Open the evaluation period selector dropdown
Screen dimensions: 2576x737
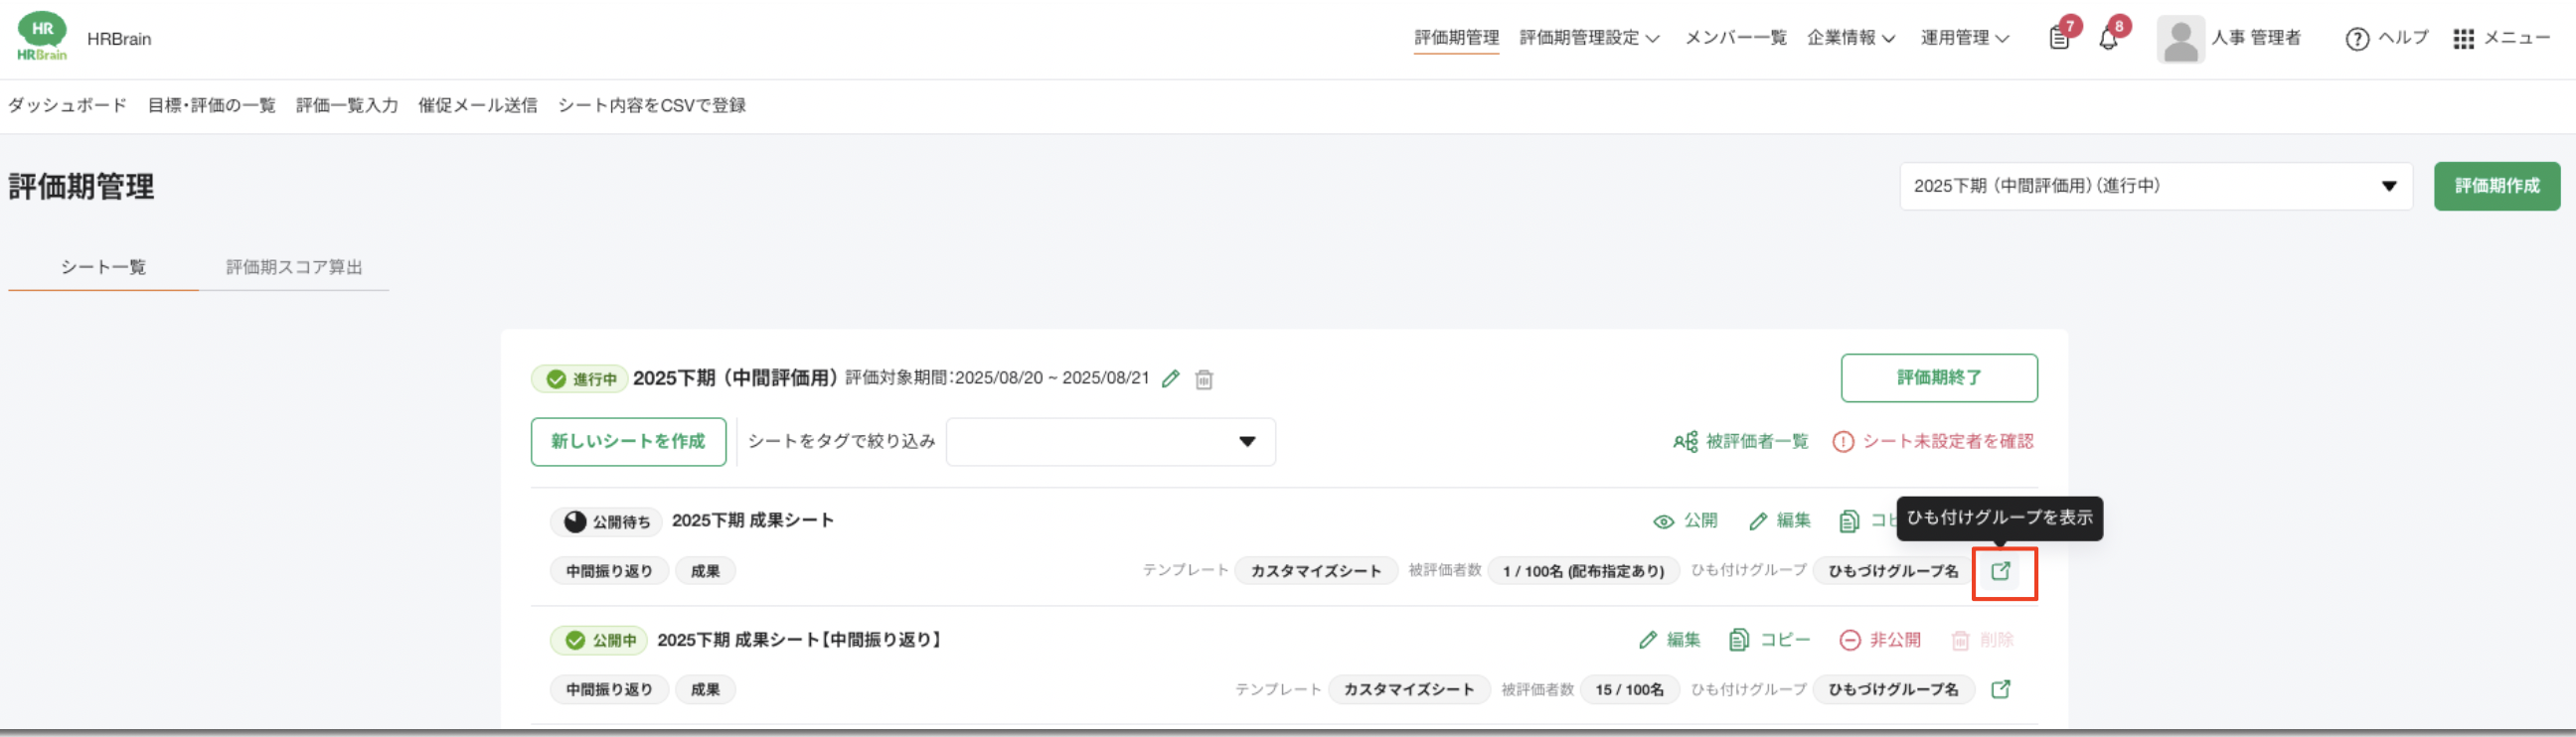point(2155,186)
